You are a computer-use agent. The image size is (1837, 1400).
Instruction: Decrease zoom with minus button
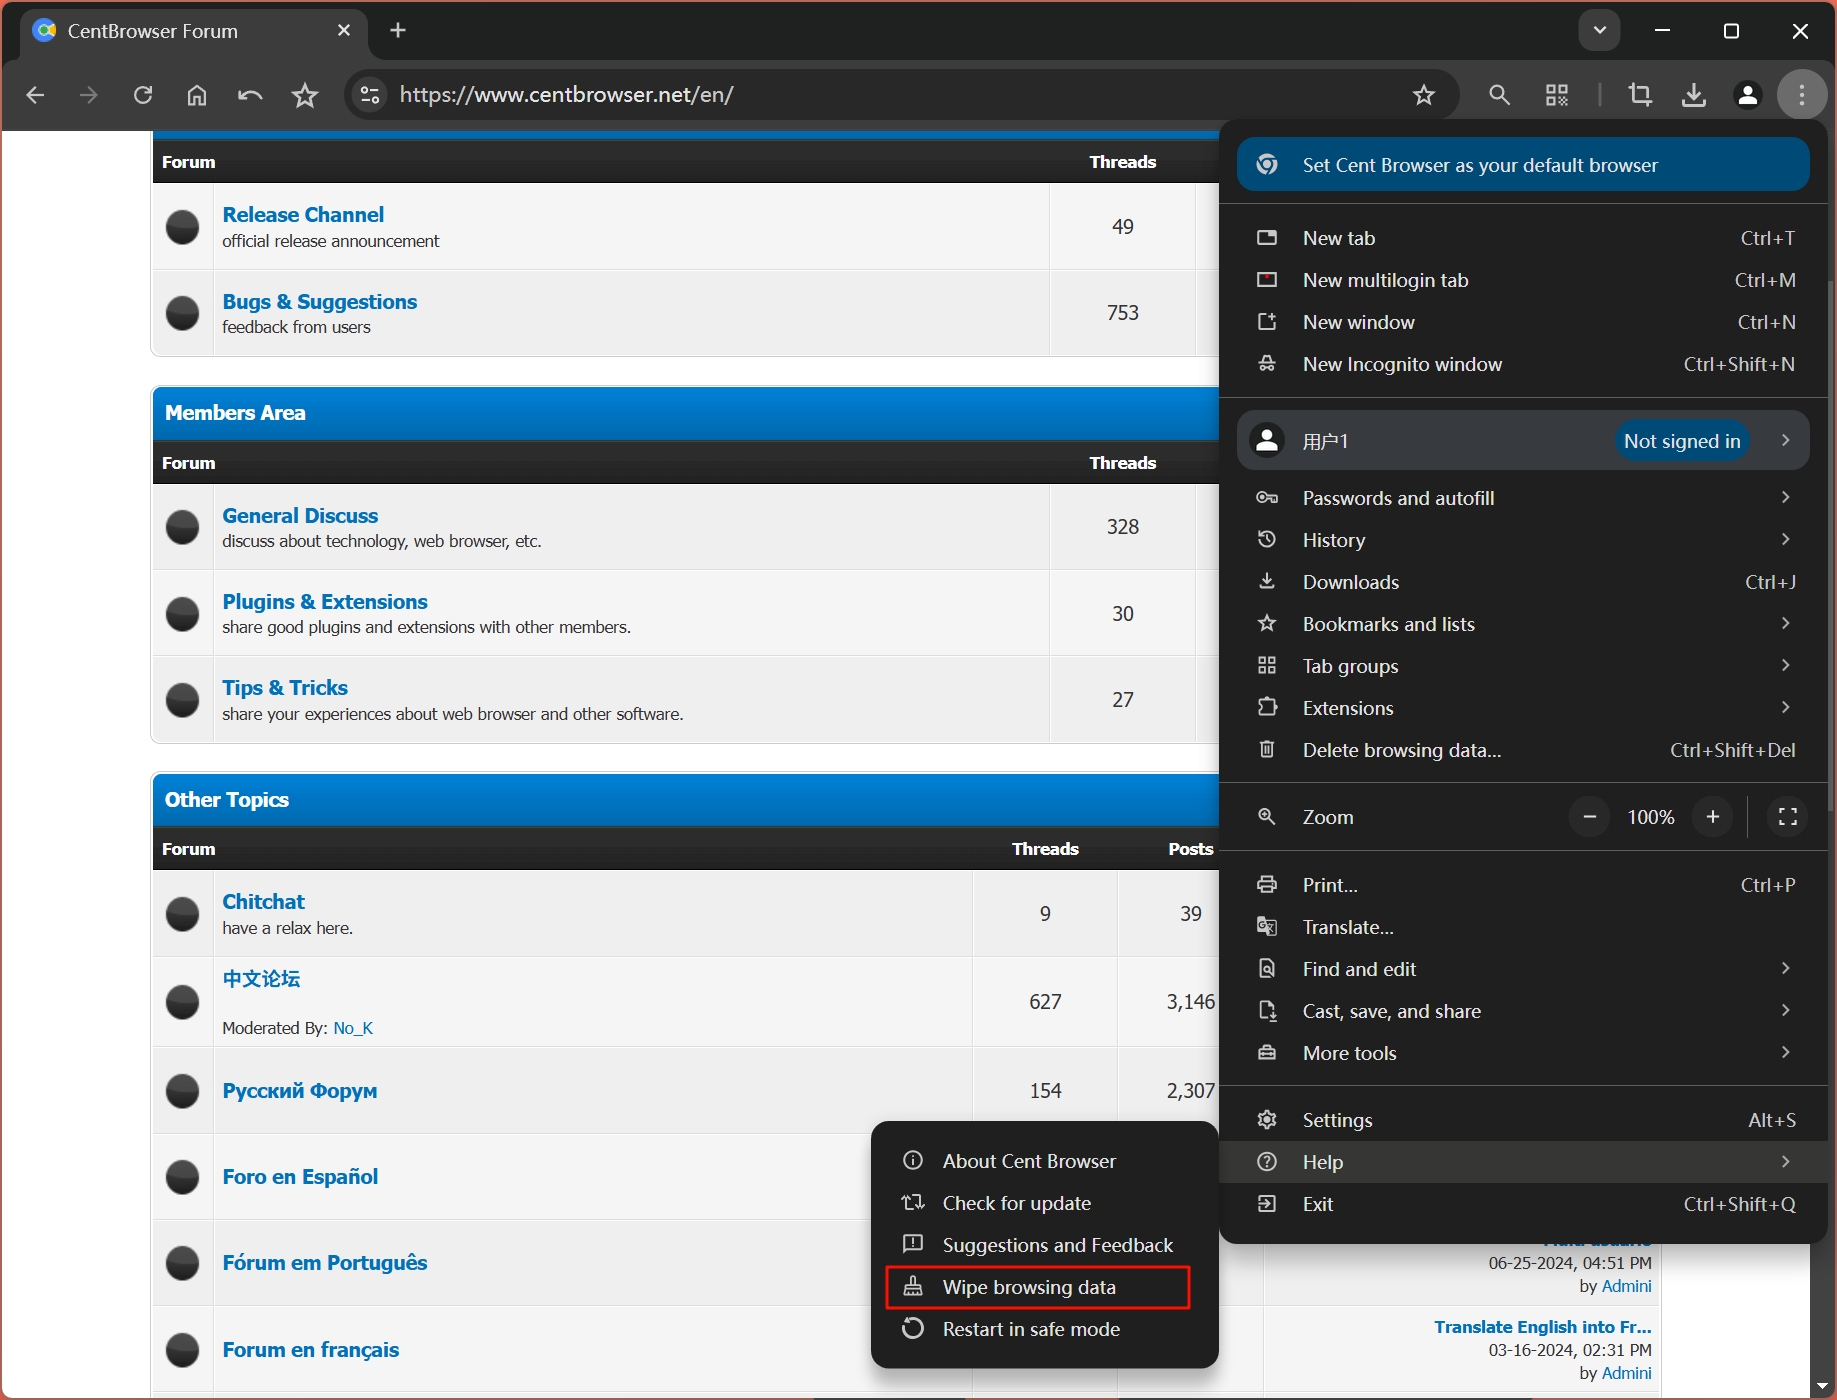(1589, 817)
